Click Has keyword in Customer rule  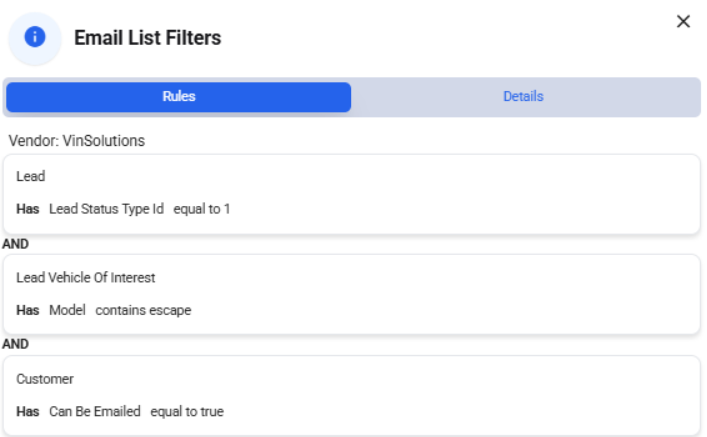tap(28, 412)
